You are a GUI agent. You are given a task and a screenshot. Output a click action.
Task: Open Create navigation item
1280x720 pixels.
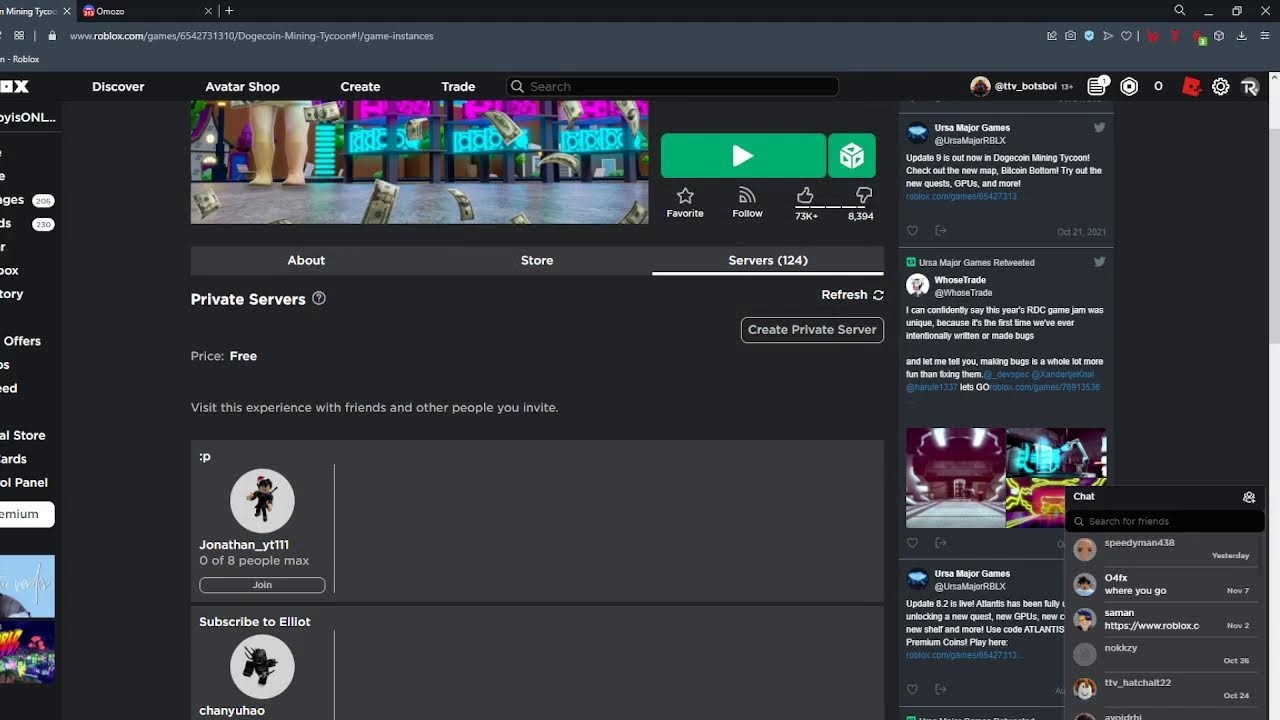(360, 87)
